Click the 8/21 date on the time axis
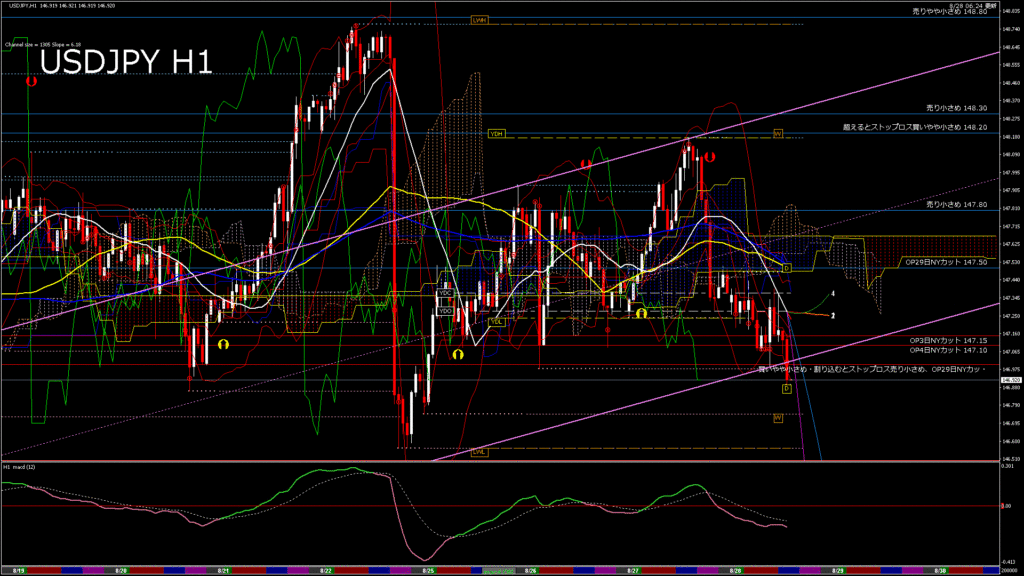 click(223, 571)
